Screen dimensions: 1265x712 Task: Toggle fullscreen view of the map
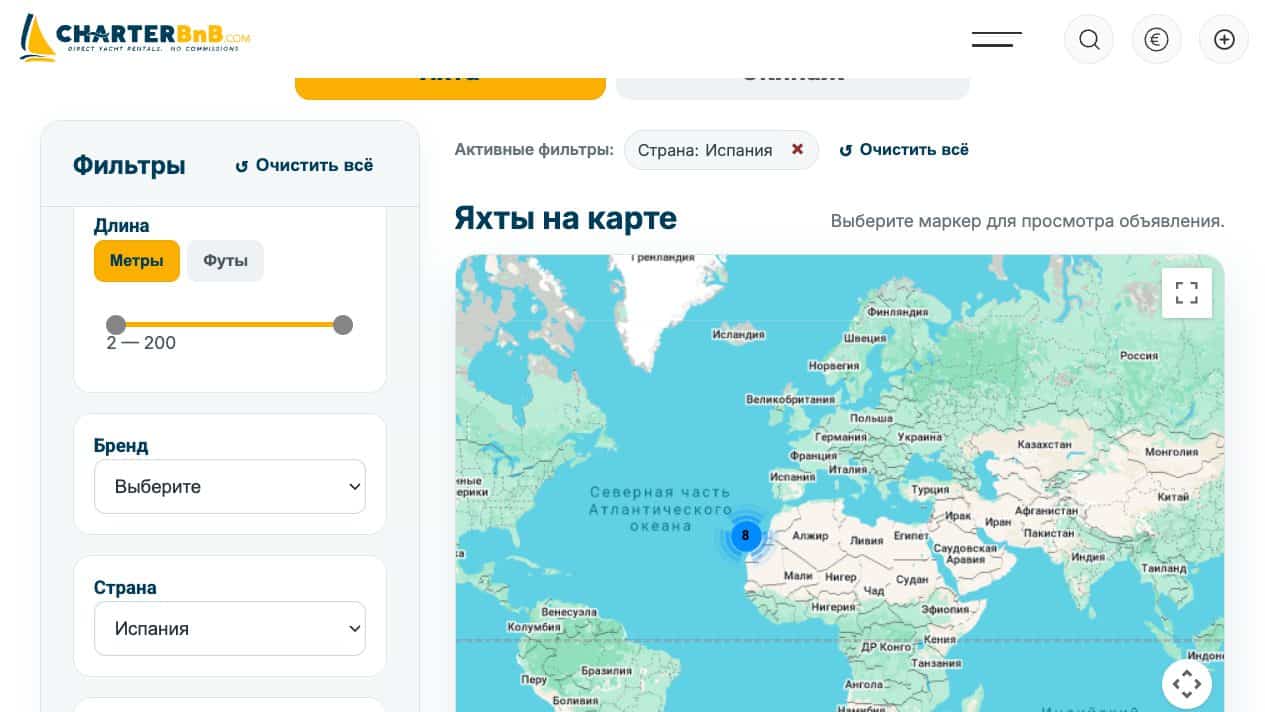(x=1187, y=292)
